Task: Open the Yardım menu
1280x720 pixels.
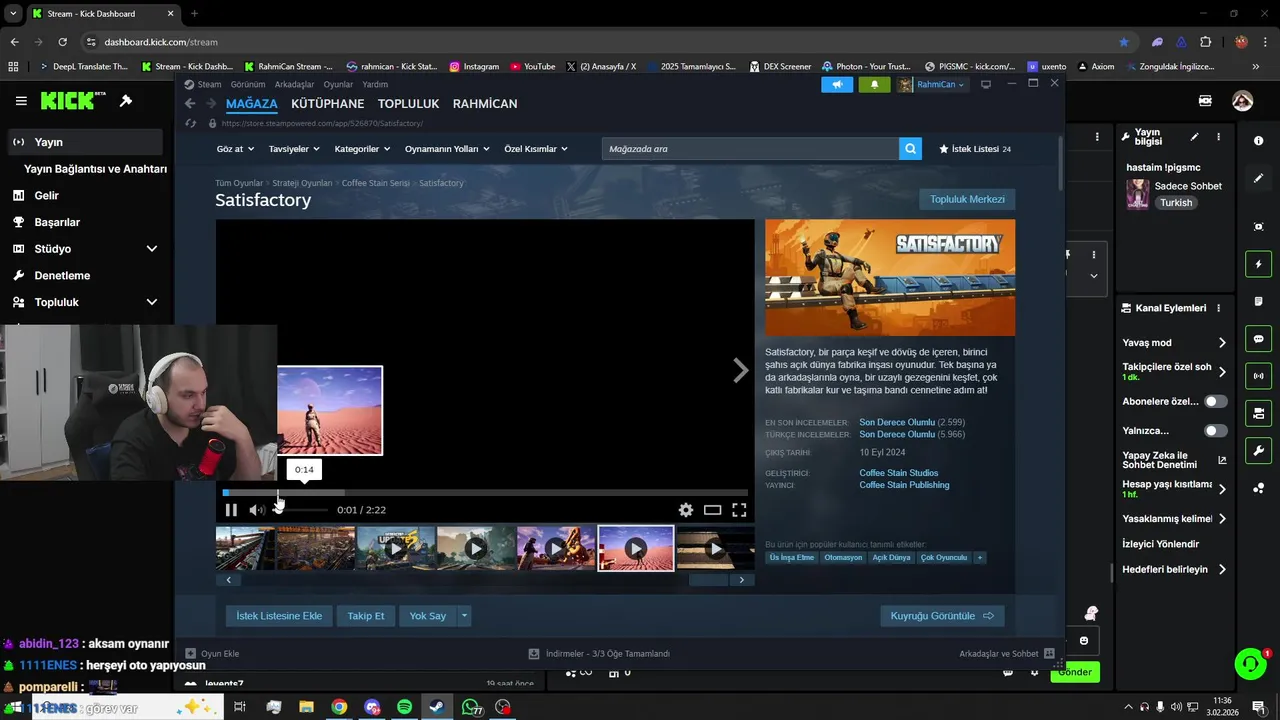Action: pyautogui.click(x=375, y=85)
